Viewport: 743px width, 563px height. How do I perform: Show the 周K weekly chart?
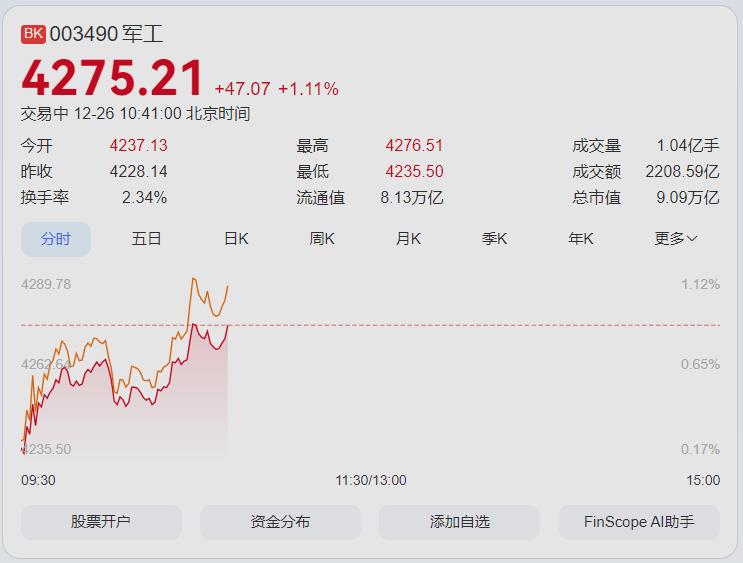click(x=322, y=239)
